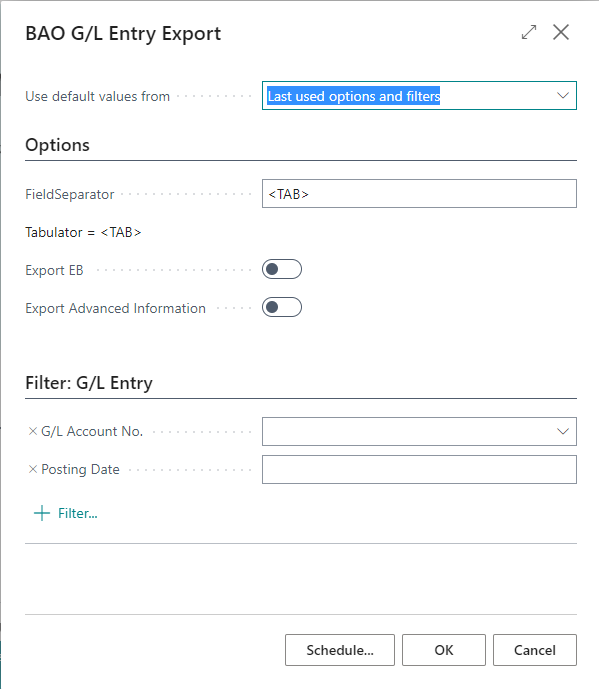Open the Schedule... options
599x689 pixels.
340,650
